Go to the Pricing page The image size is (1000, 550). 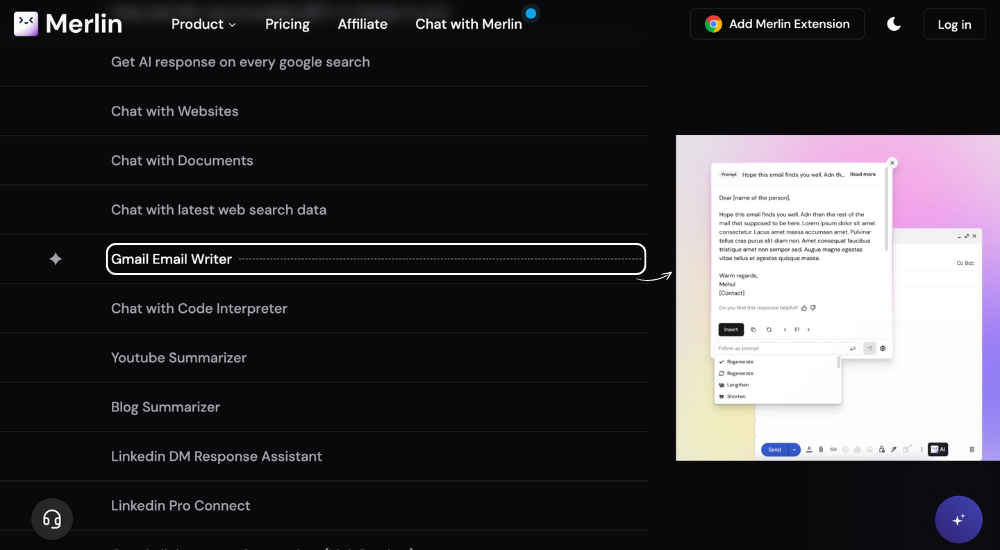[x=287, y=24]
